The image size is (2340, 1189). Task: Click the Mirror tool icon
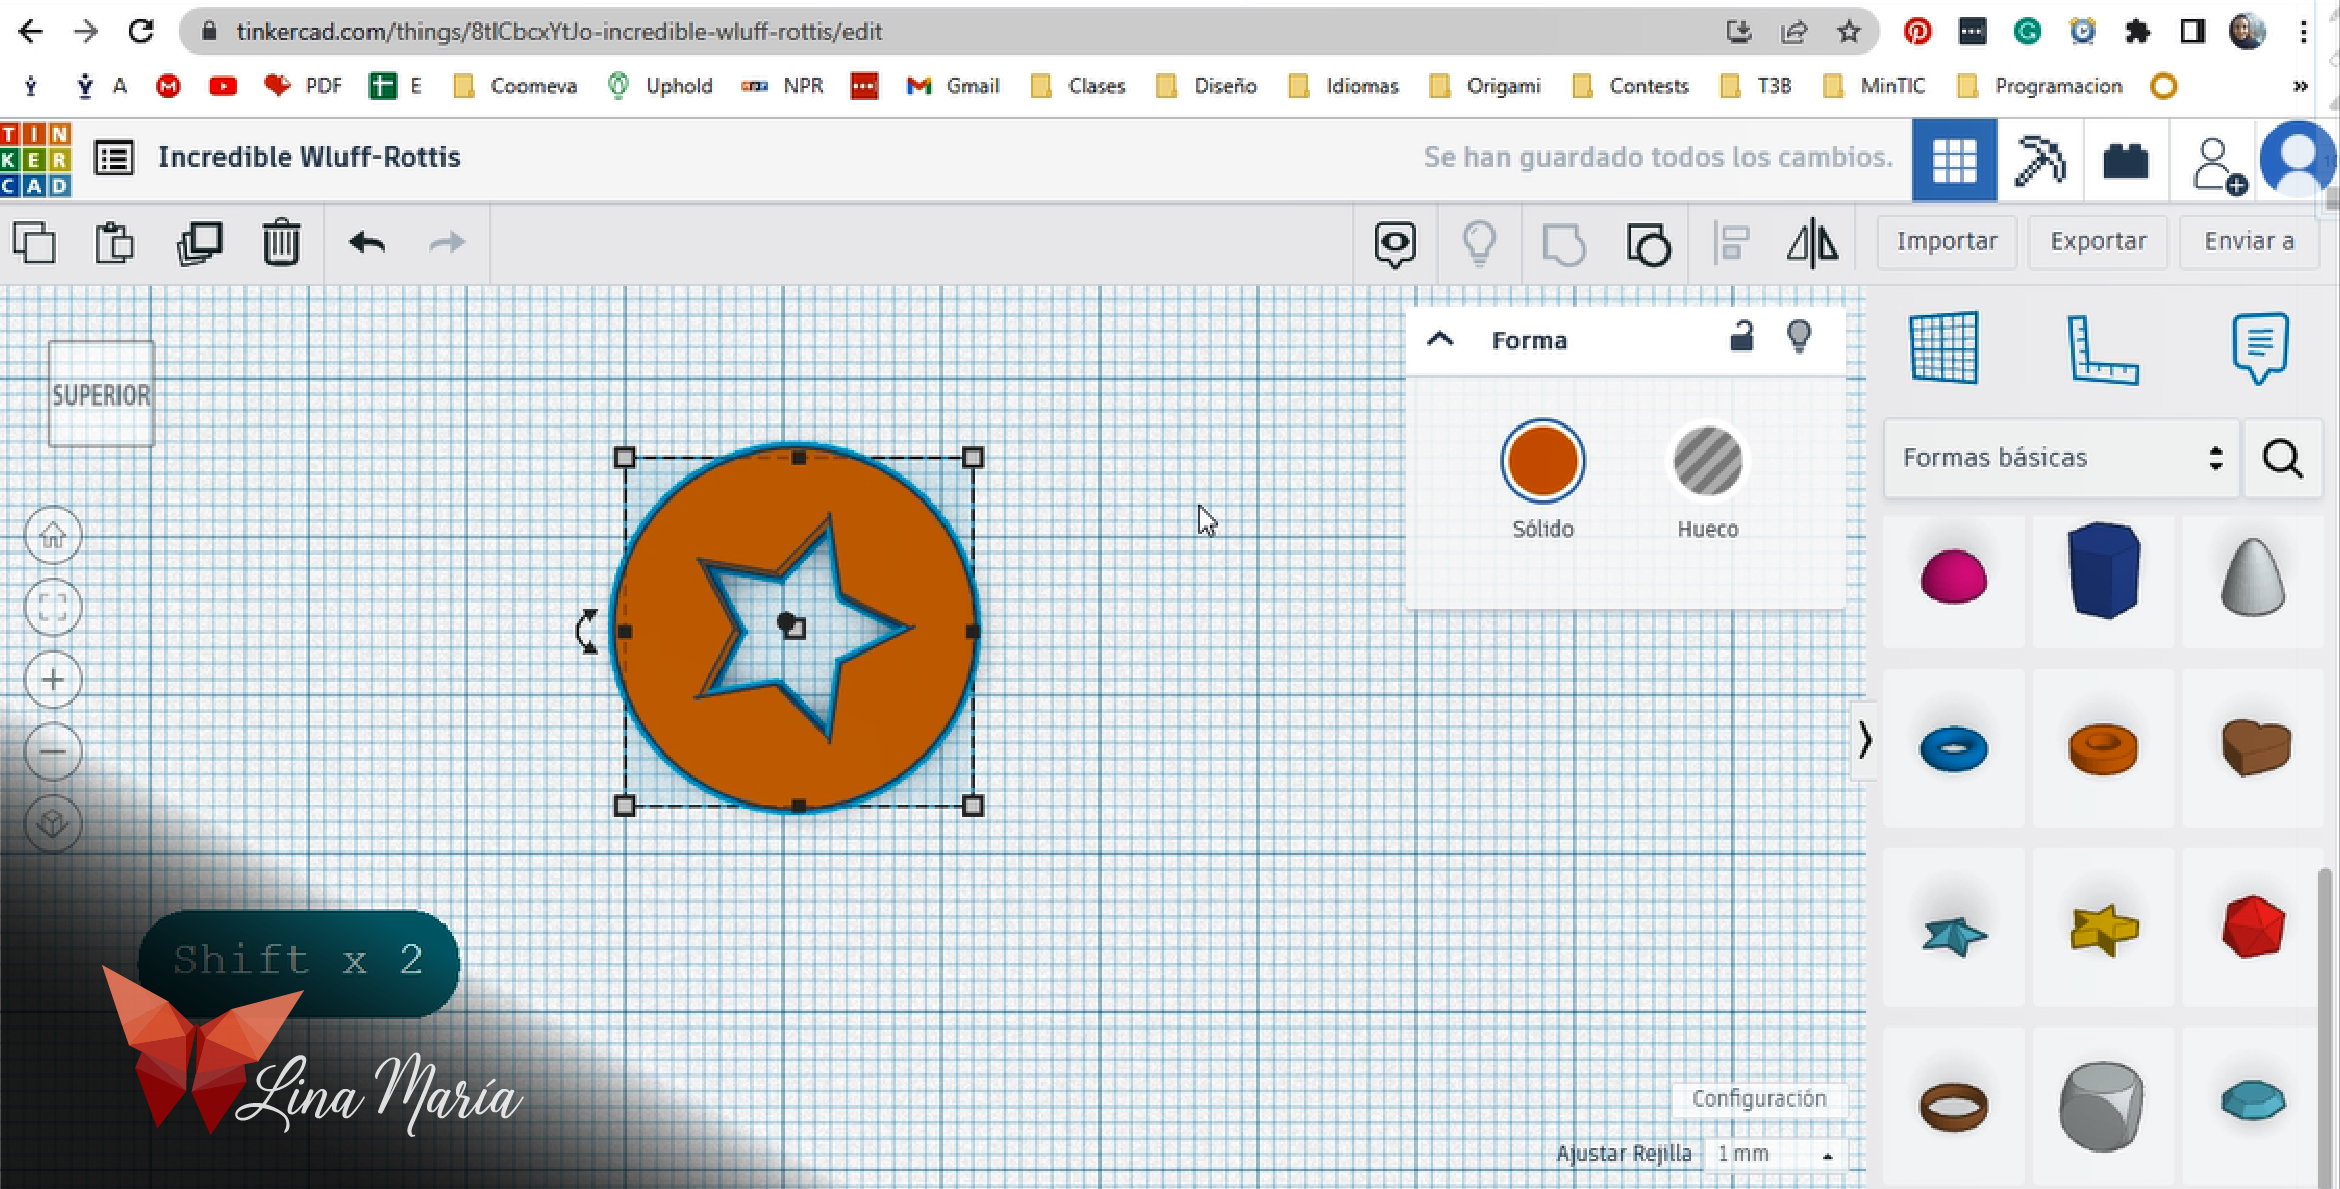(1812, 243)
